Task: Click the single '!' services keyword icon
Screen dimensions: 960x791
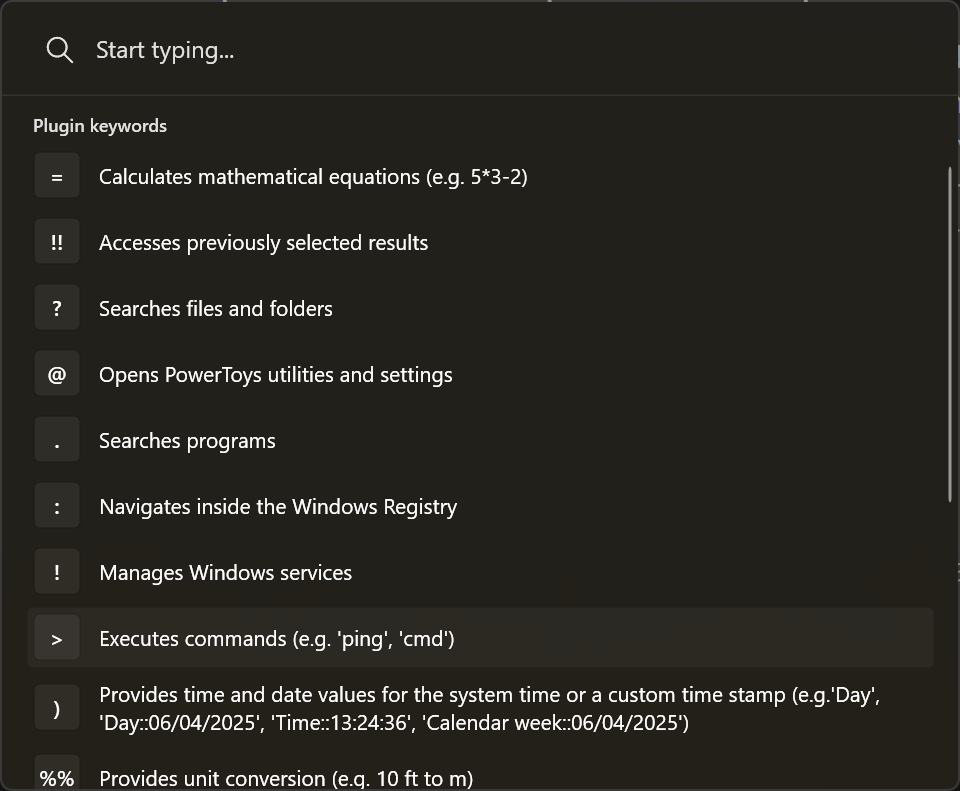Action: [x=57, y=573]
